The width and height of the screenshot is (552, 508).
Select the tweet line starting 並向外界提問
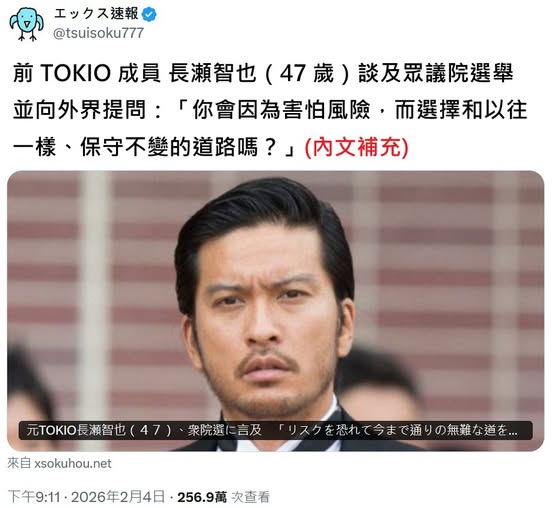pos(270,110)
